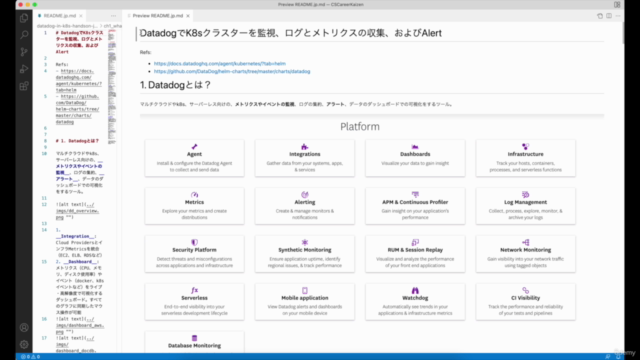Open the docs.datadoghq.com agent kubernetes link
The width and height of the screenshot is (640, 360).
[x=220, y=64]
